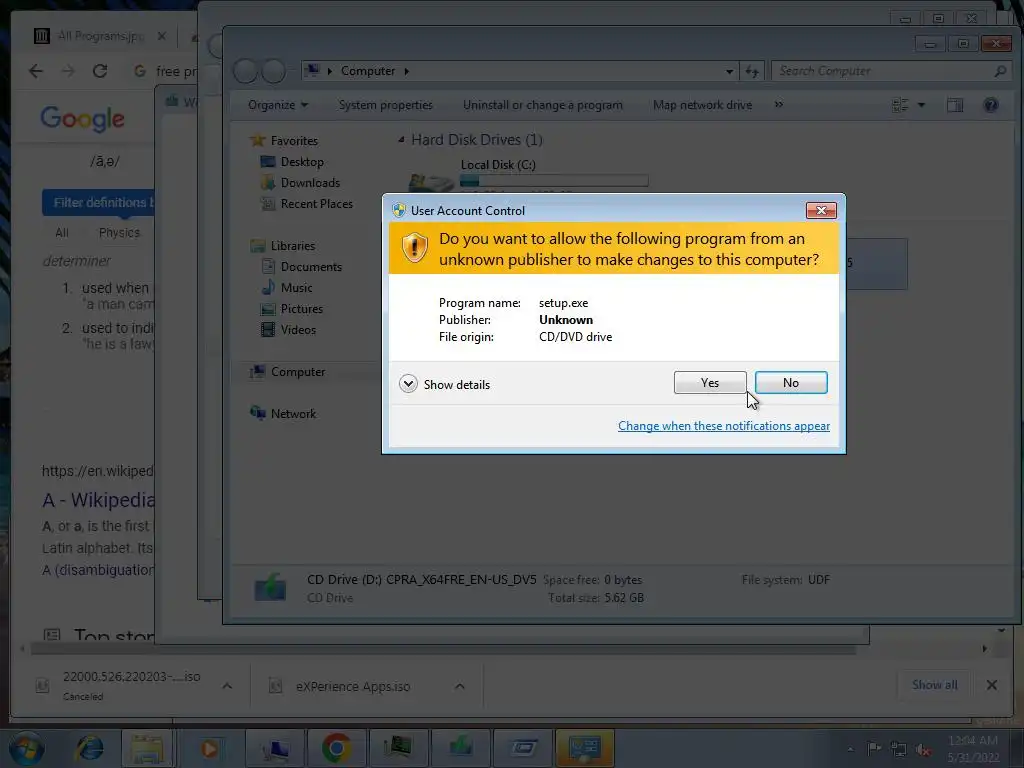1024x768 pixels.
Task: Click the Google logo in Chrome
Action: click(82, 119)
